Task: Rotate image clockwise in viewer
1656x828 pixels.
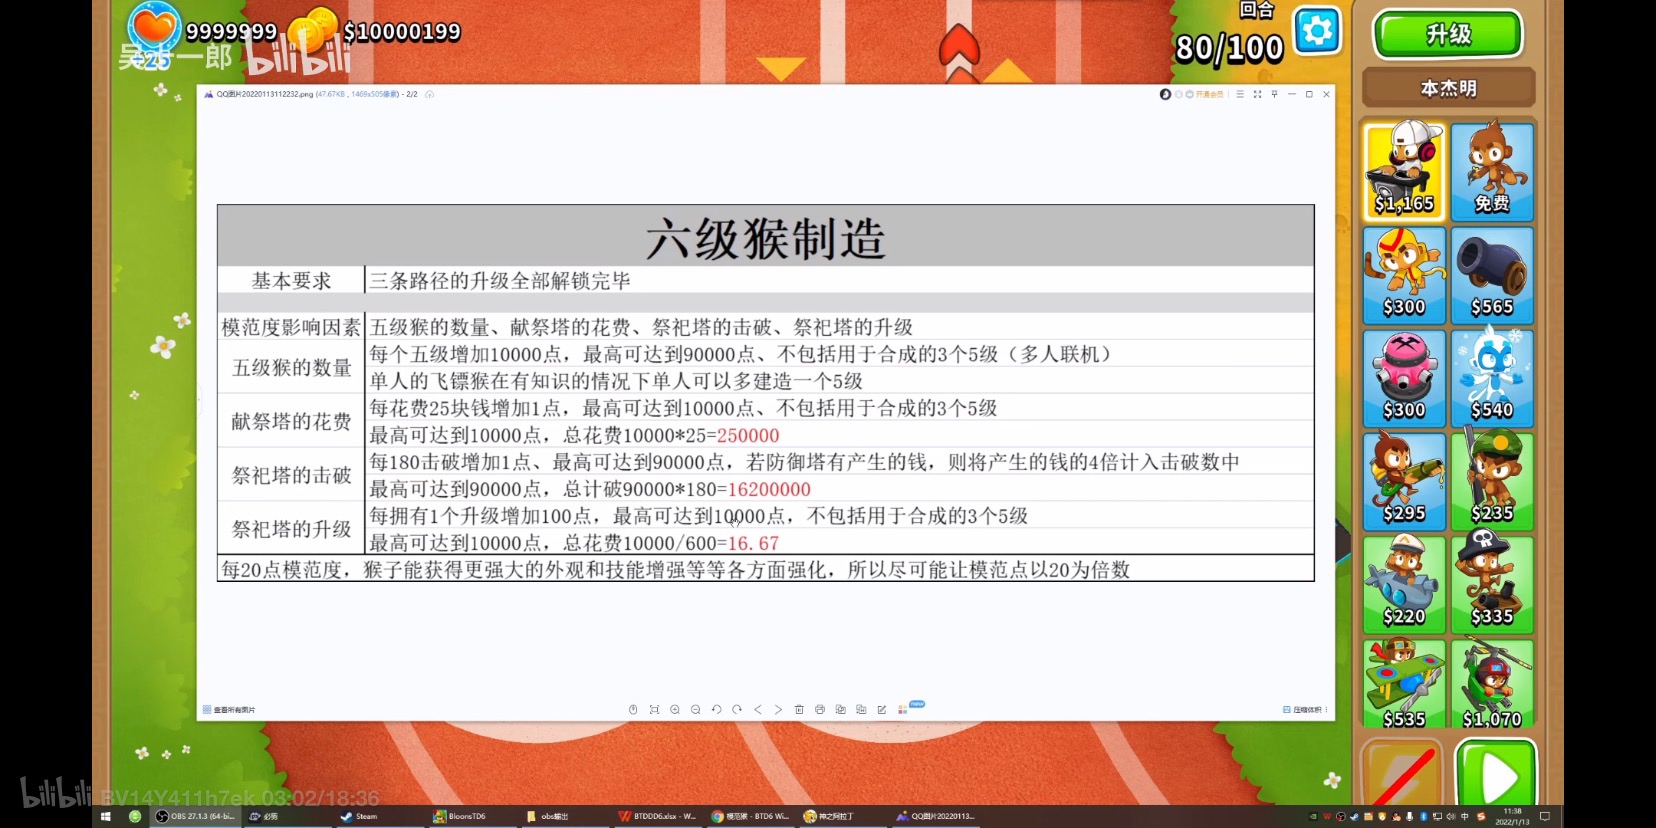Action: click(737, 710)
